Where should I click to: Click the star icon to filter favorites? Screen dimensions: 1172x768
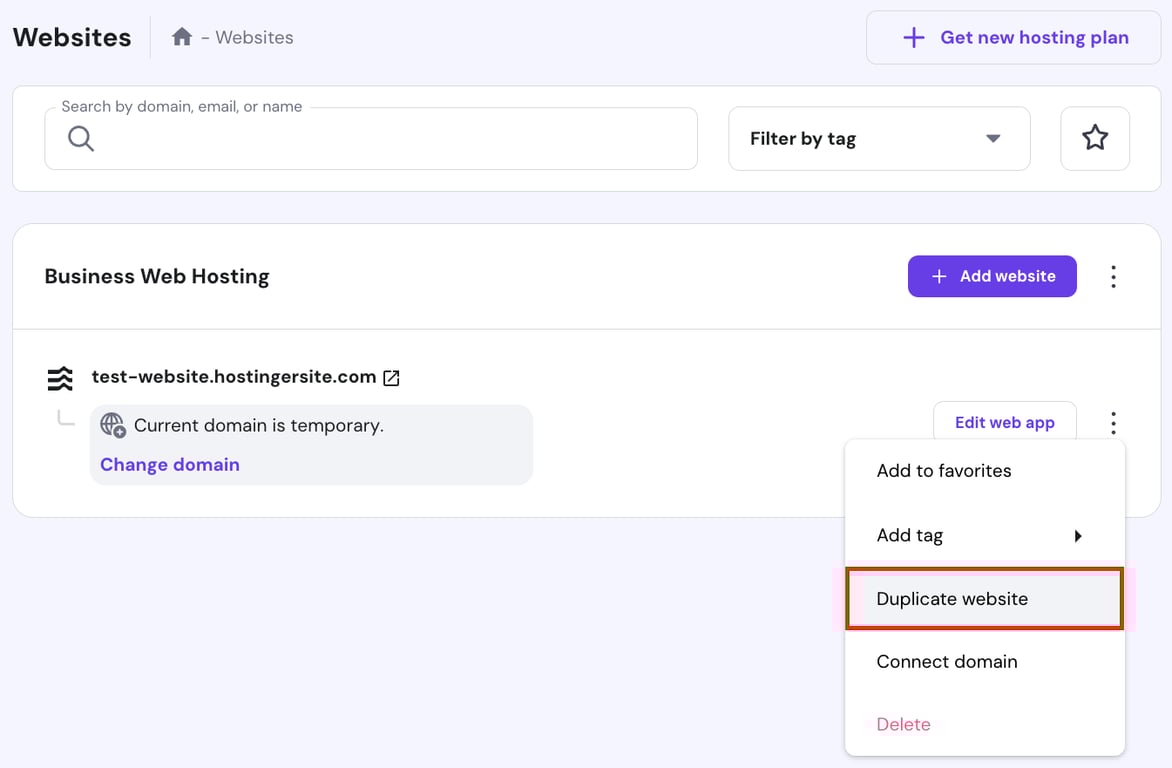coord(1095,138)
